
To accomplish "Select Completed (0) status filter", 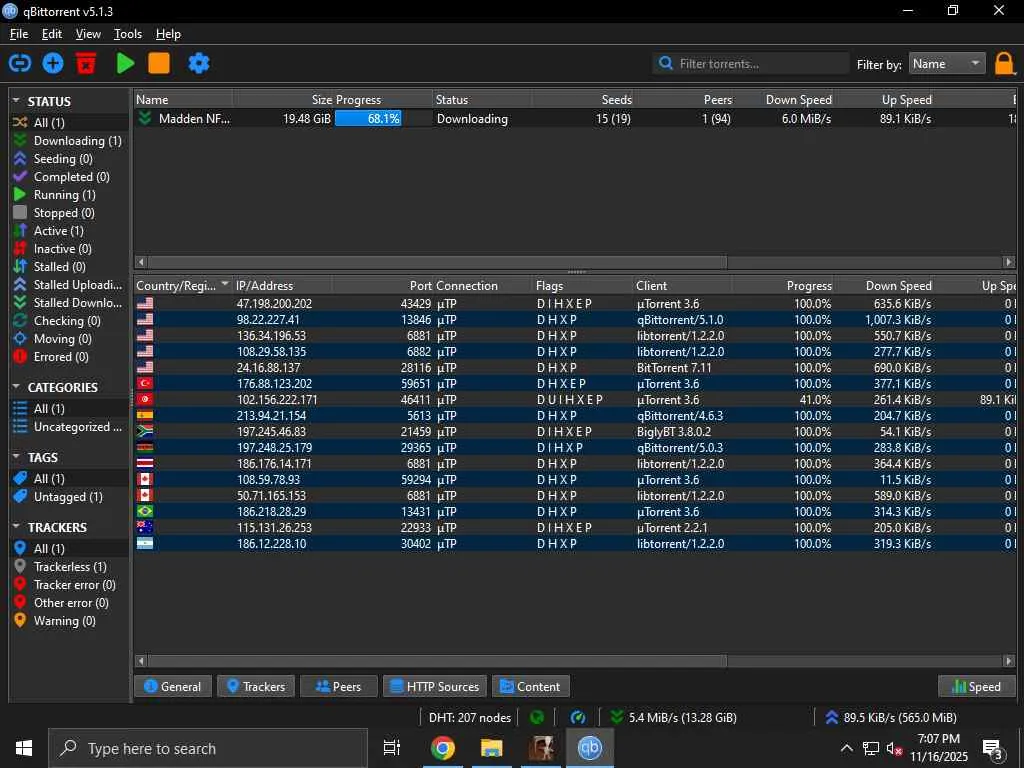I will [x=69, y=176].
